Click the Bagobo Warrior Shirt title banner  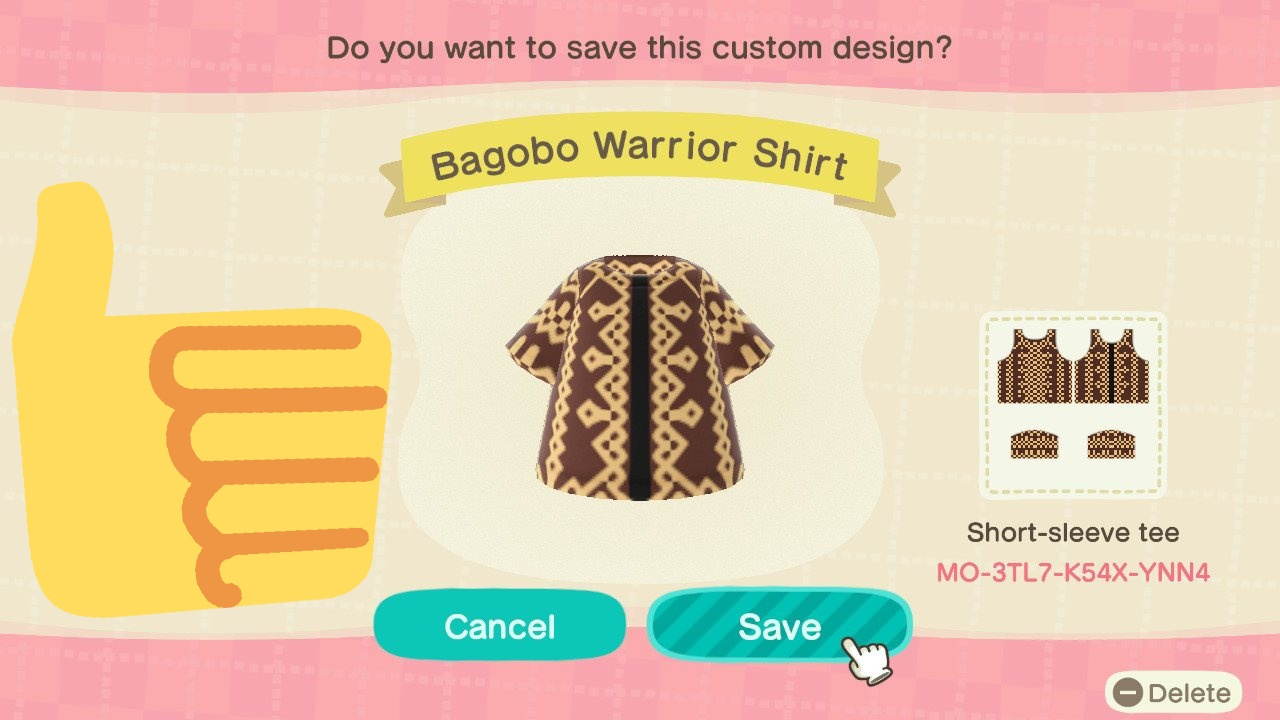pyautogui.click(x=640, y=160)
